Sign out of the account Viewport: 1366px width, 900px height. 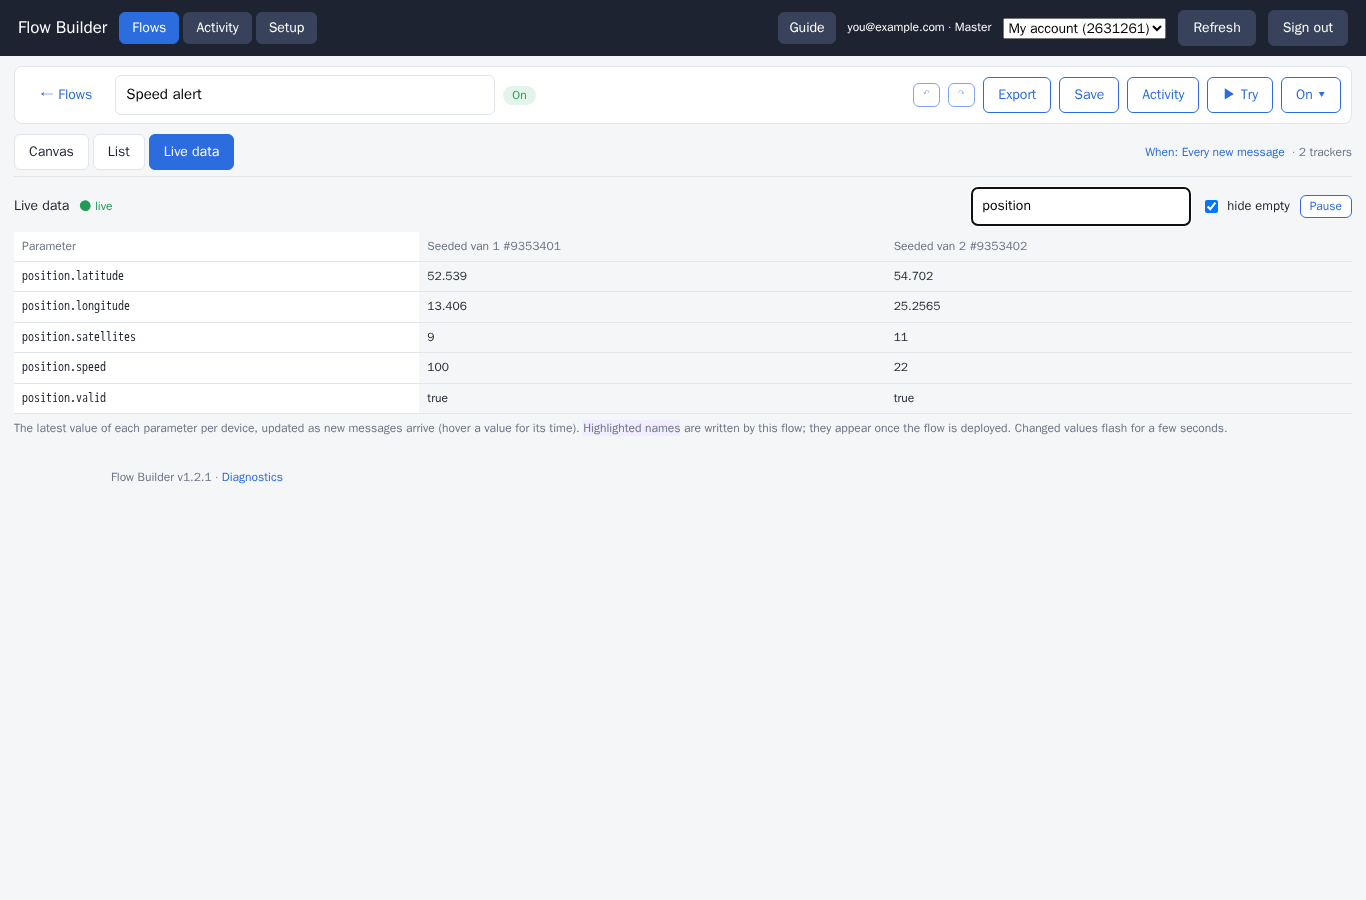[1308, 28]
